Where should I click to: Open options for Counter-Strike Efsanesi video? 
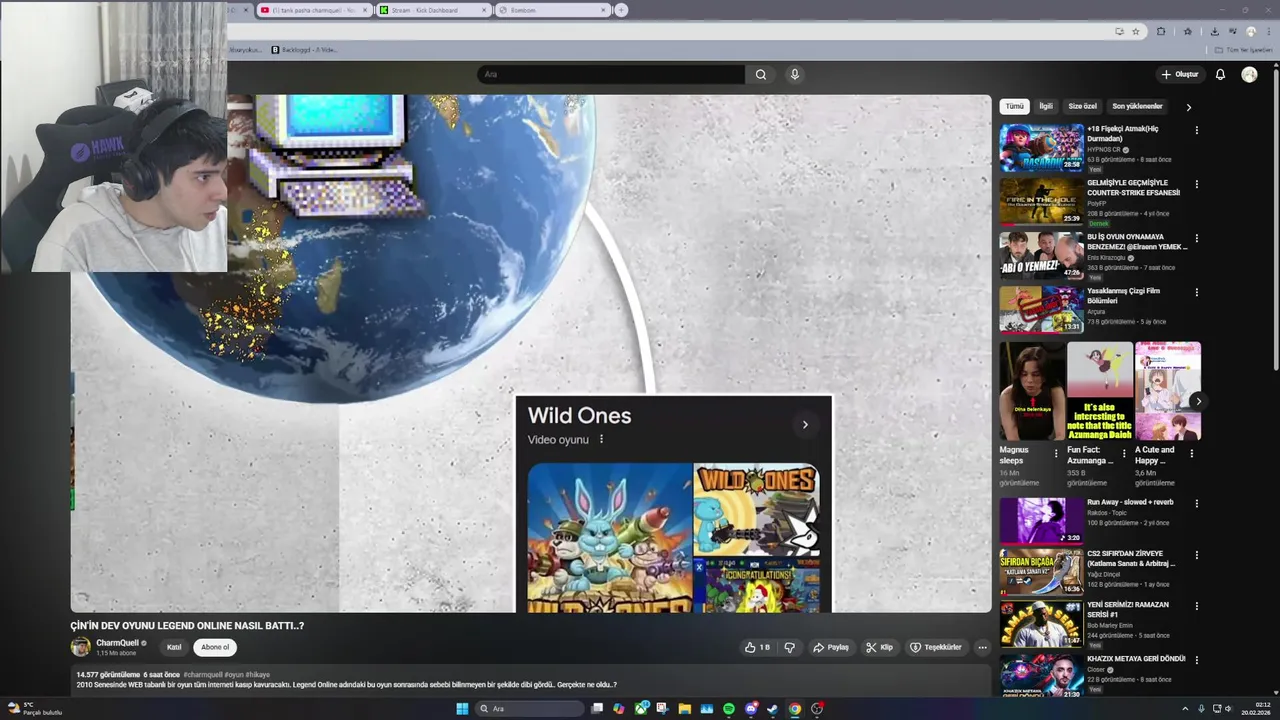[x=1196, y=184]
